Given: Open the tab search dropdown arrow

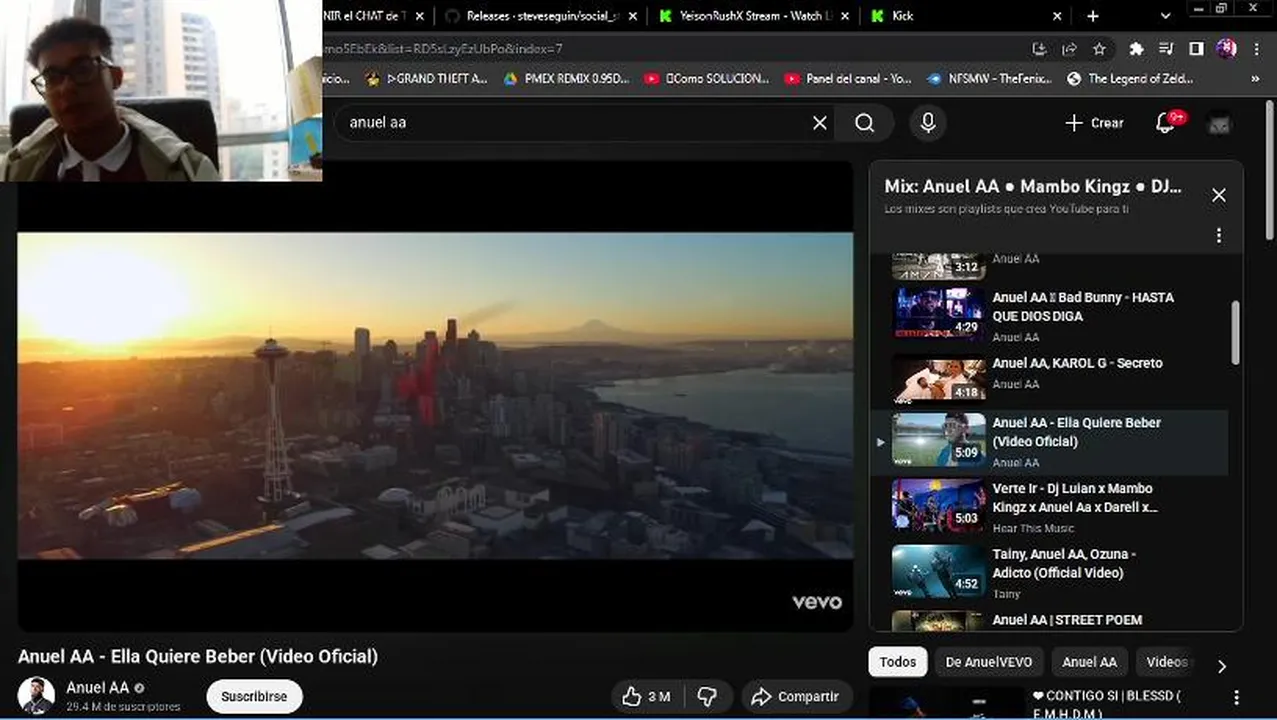Looking at the screenshot, I should click(x=1165, y=16).
